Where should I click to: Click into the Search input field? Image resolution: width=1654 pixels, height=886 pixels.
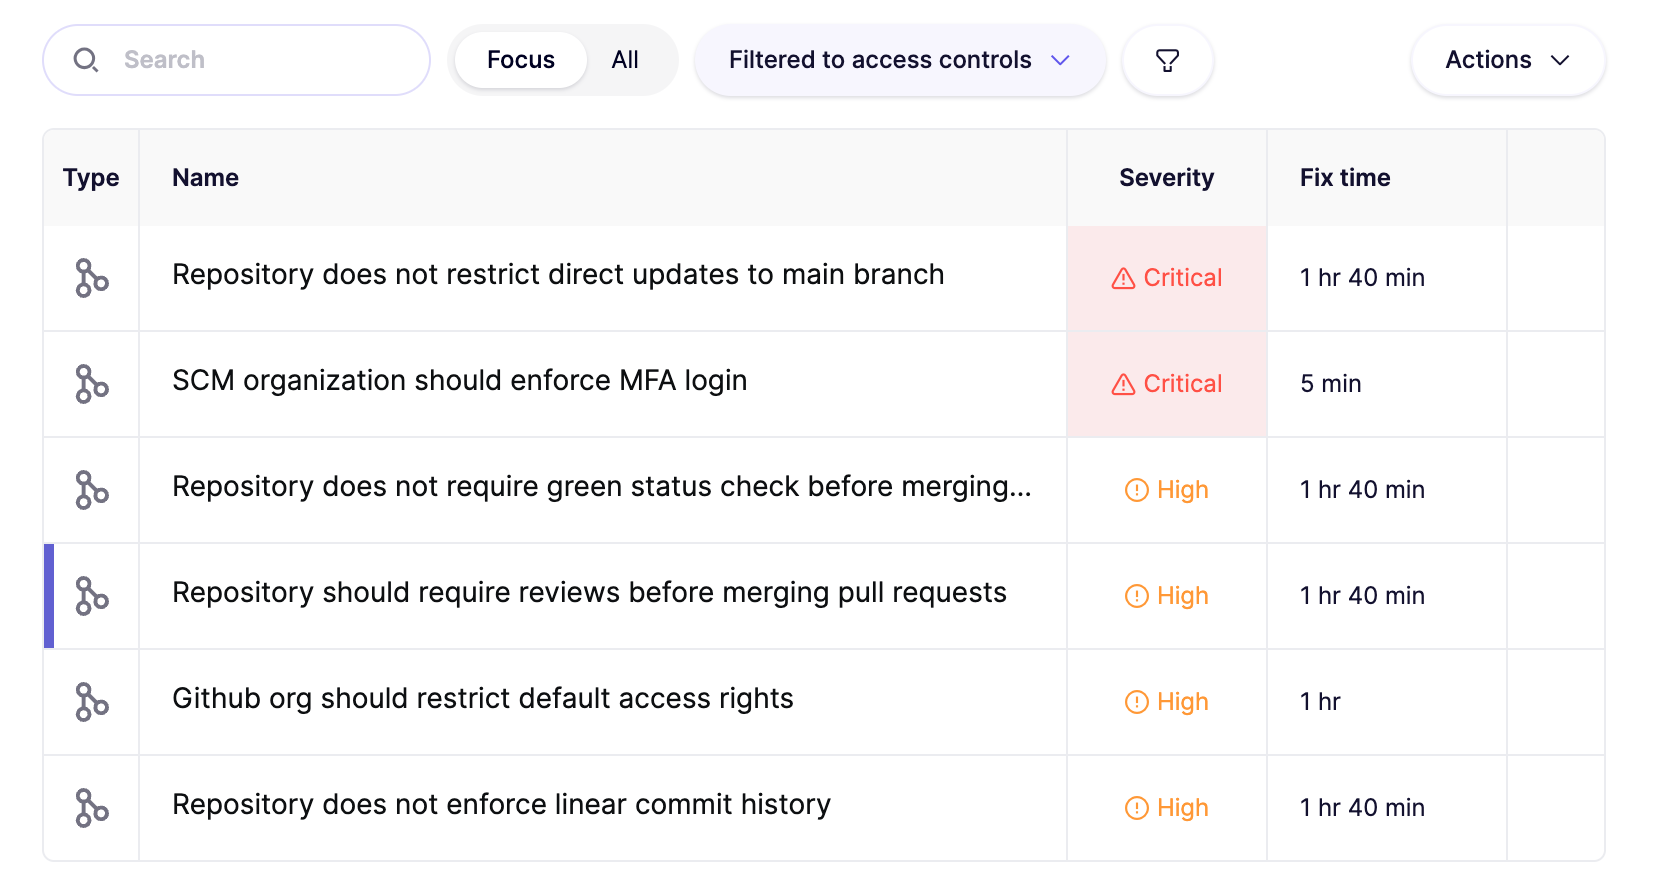pos(236,60)
